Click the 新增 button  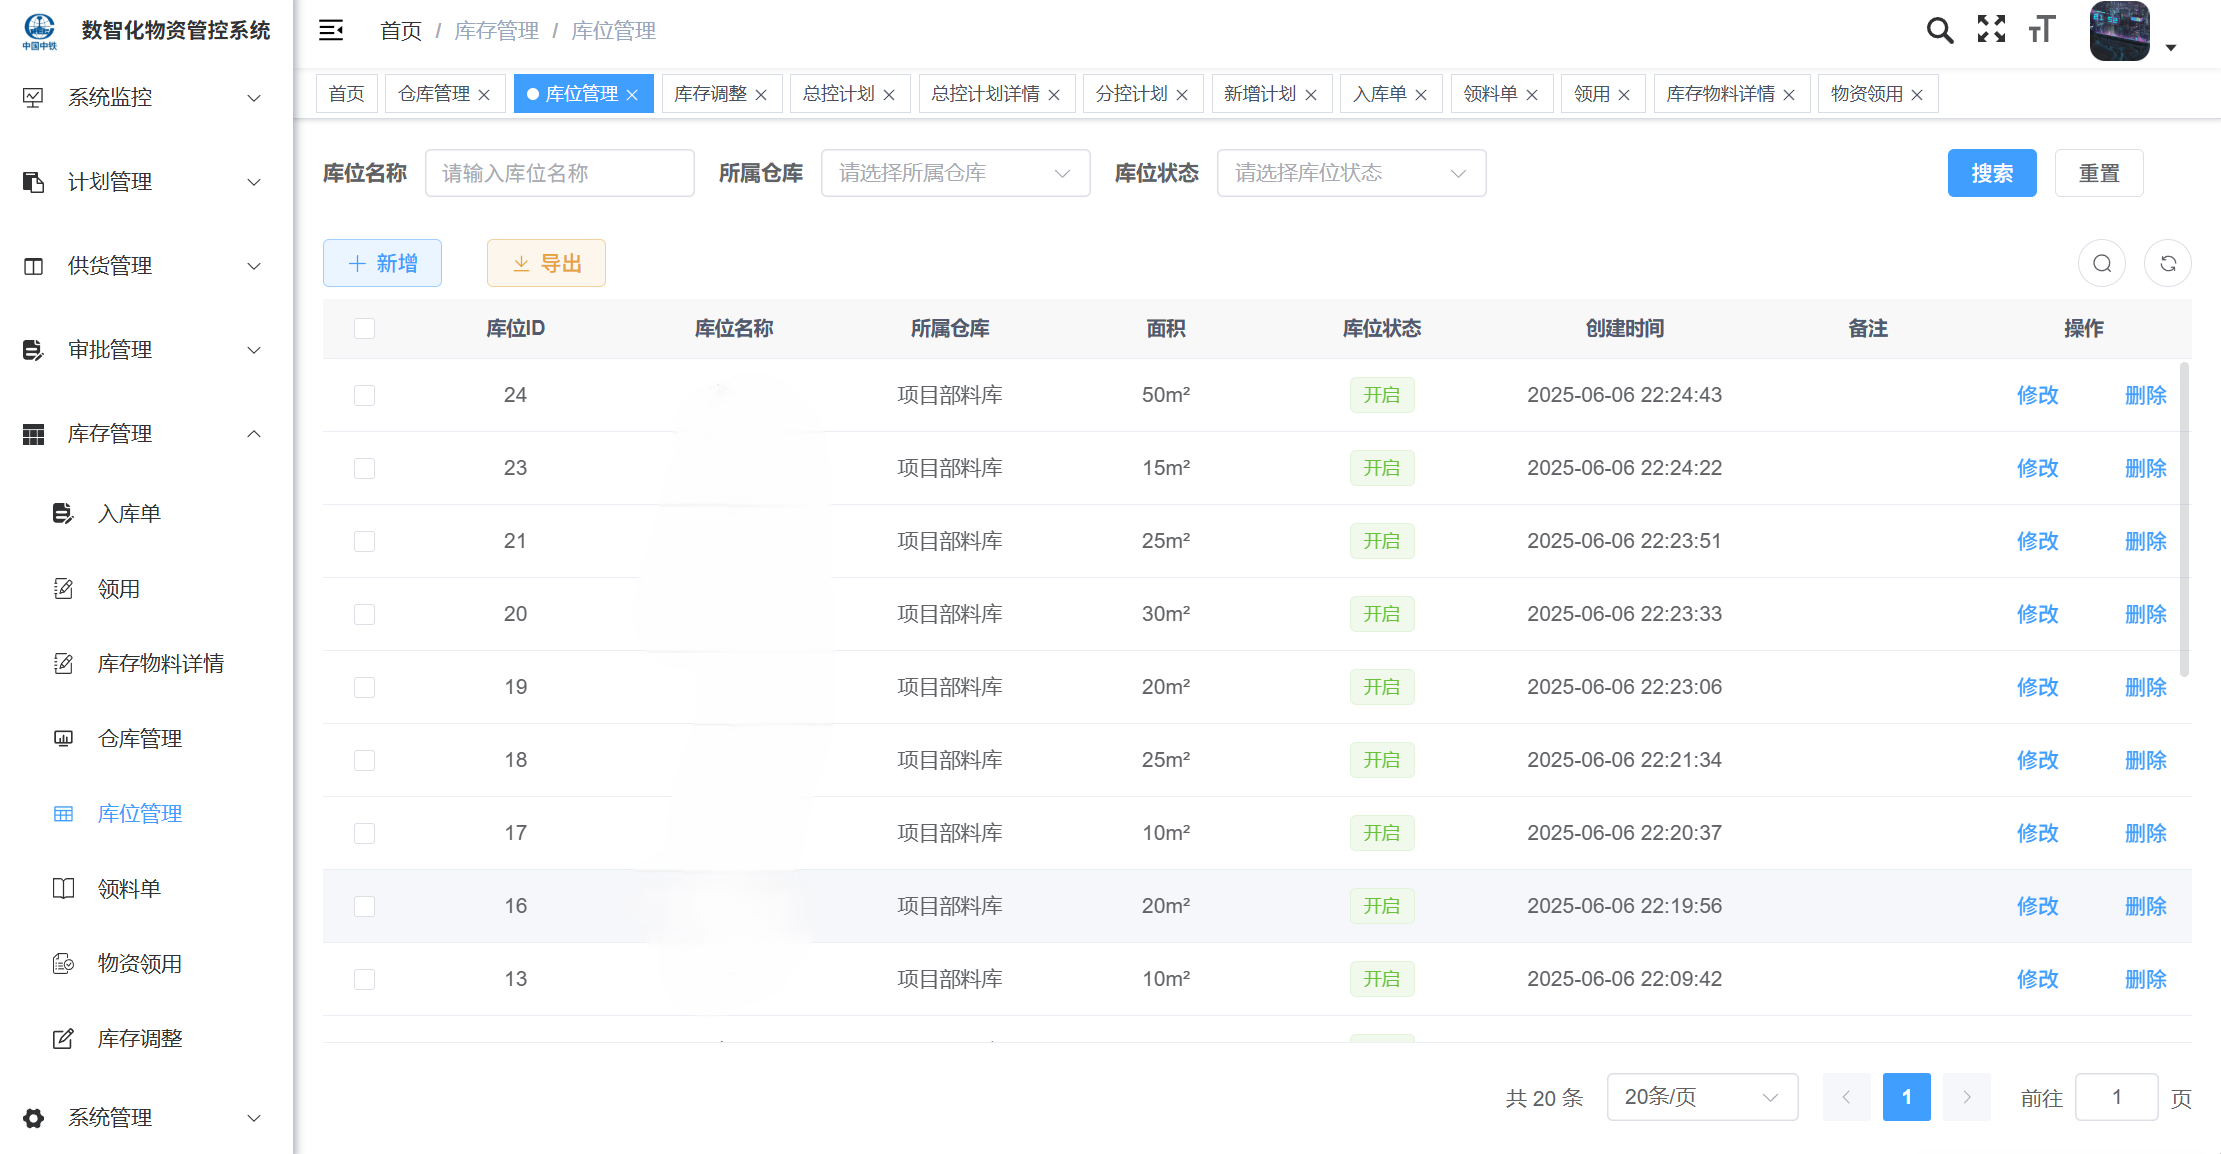point(382,263)
